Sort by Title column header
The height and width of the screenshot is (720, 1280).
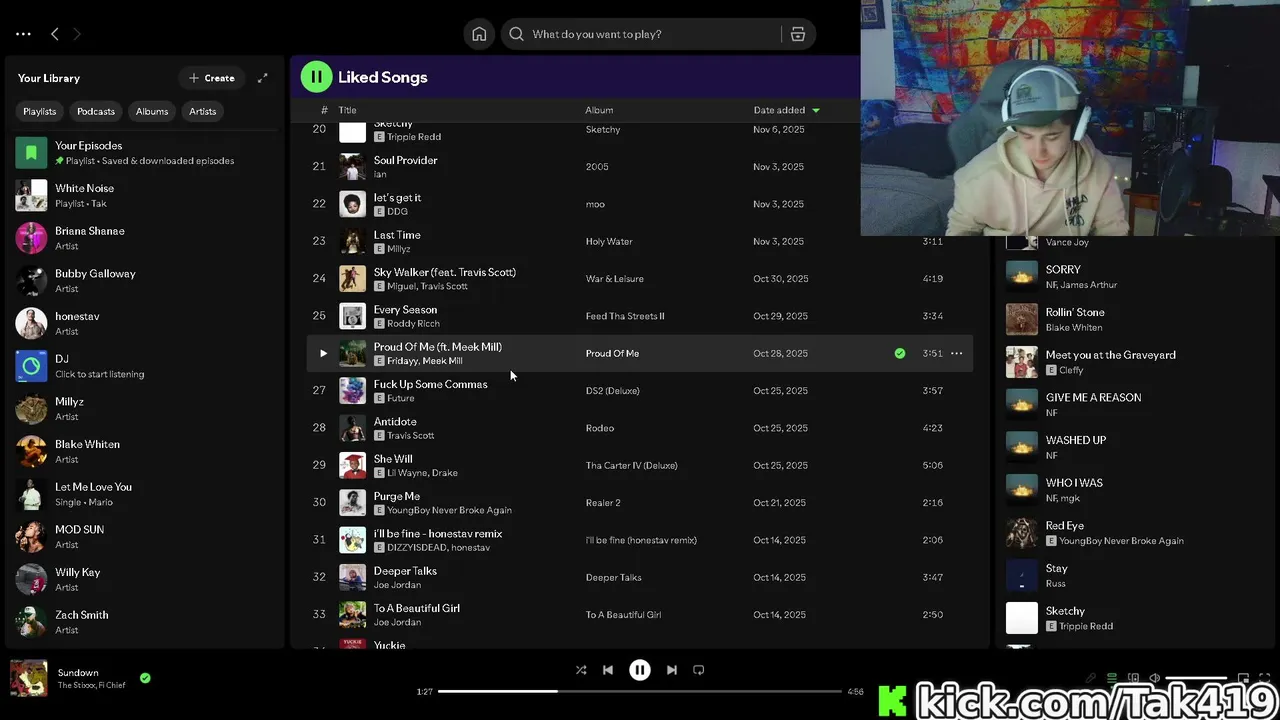347,110
